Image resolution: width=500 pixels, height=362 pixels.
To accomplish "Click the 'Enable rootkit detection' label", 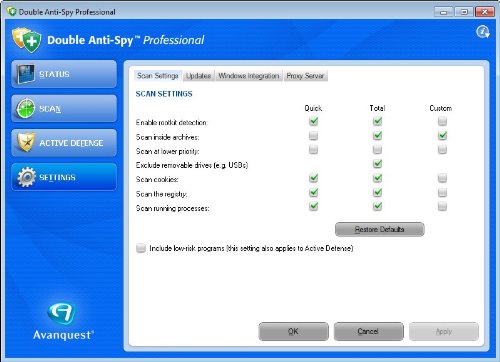I will 171,122.
